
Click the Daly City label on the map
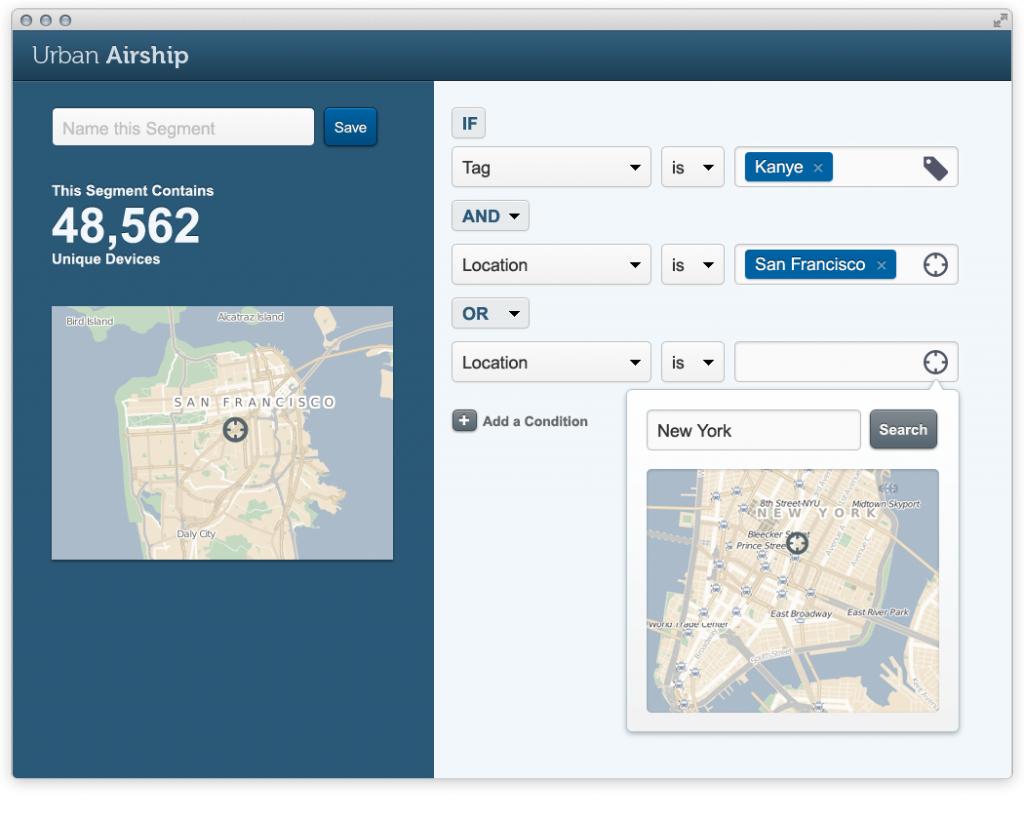197,534
